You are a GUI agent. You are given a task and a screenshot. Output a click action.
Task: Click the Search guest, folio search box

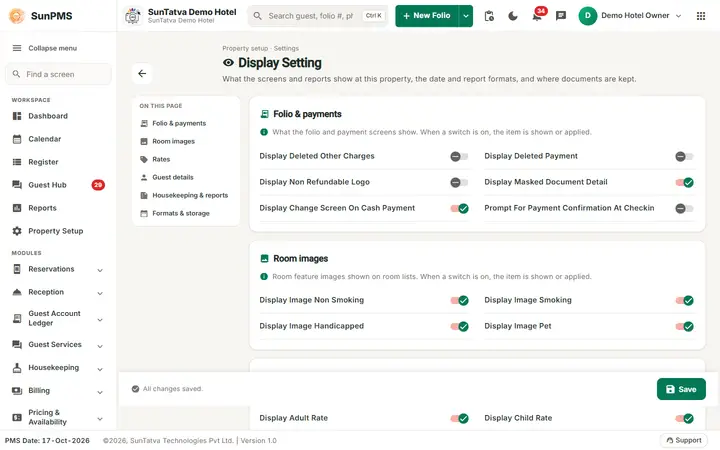tap(318, 16)
